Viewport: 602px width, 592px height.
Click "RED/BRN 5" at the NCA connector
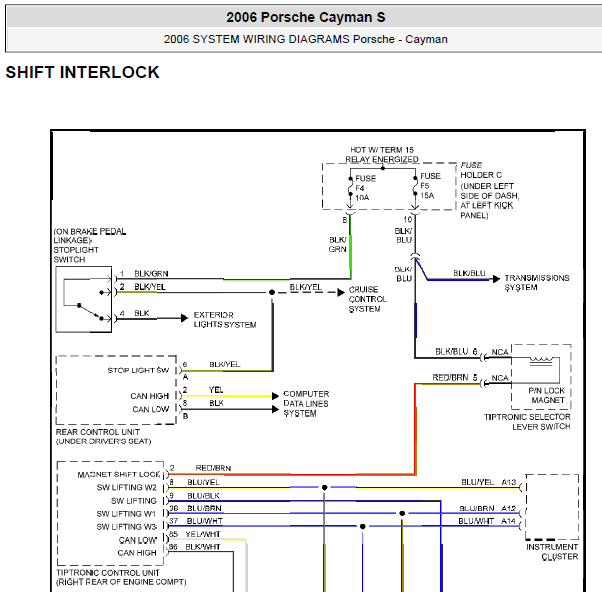455,377
